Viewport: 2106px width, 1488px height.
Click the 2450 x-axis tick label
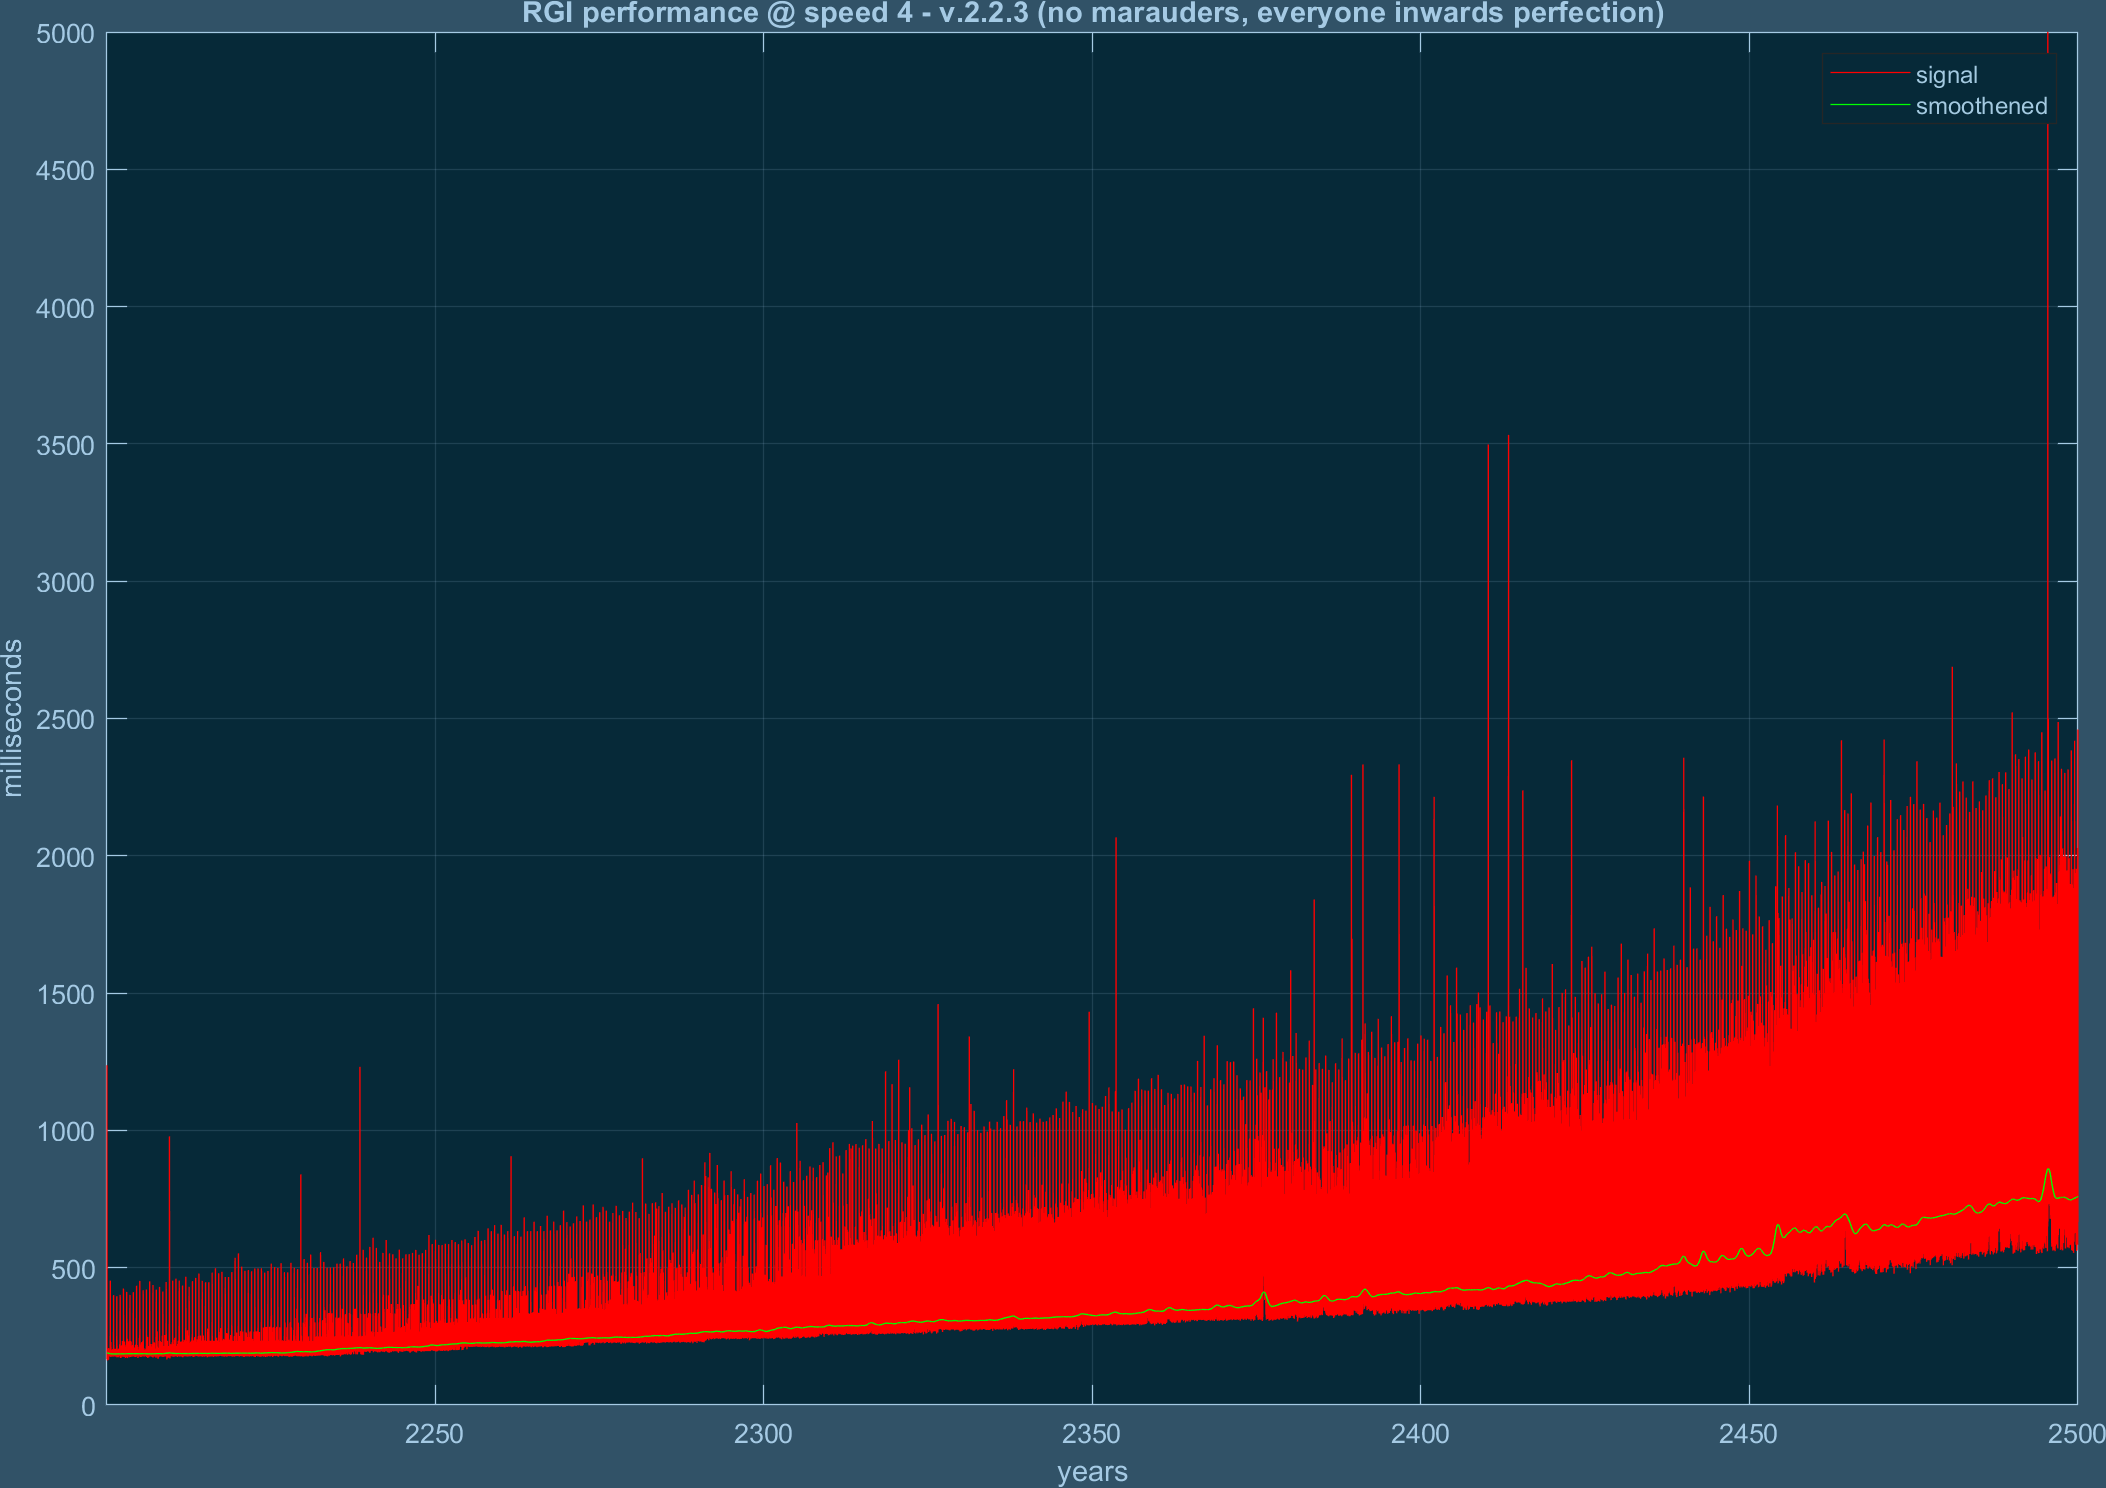(1749, 1434)
